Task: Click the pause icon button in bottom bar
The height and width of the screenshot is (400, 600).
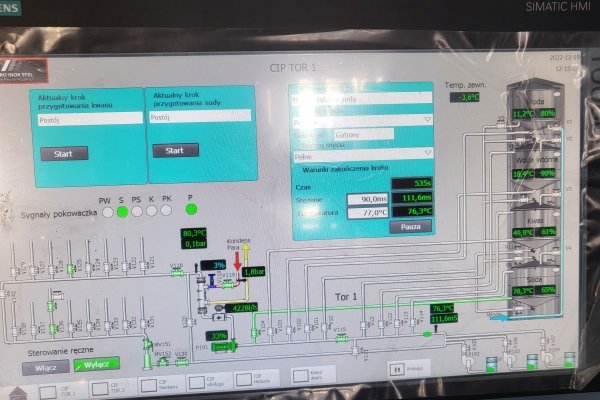Action: pyautogui.click(x=396, y=368)
